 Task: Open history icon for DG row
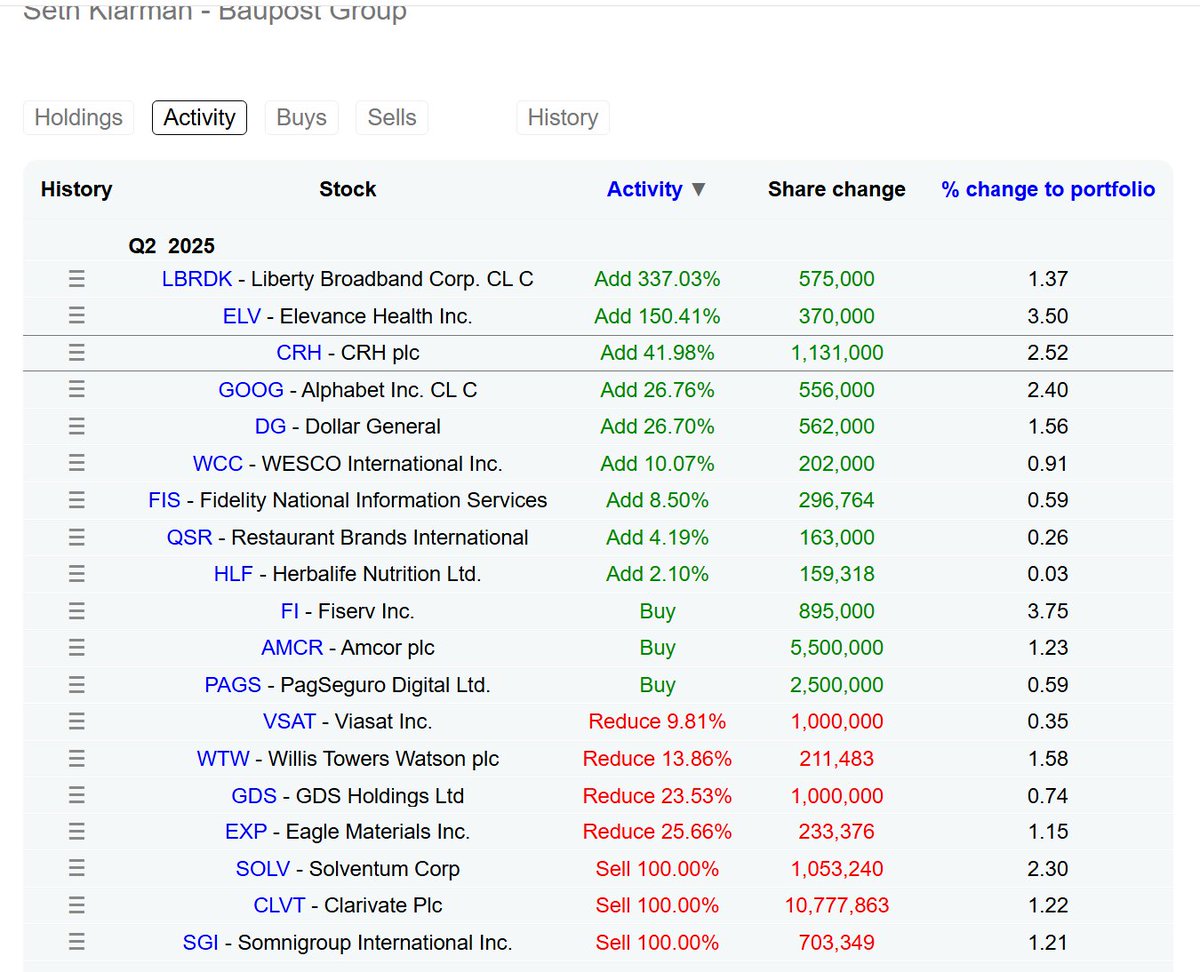[77, 427]
